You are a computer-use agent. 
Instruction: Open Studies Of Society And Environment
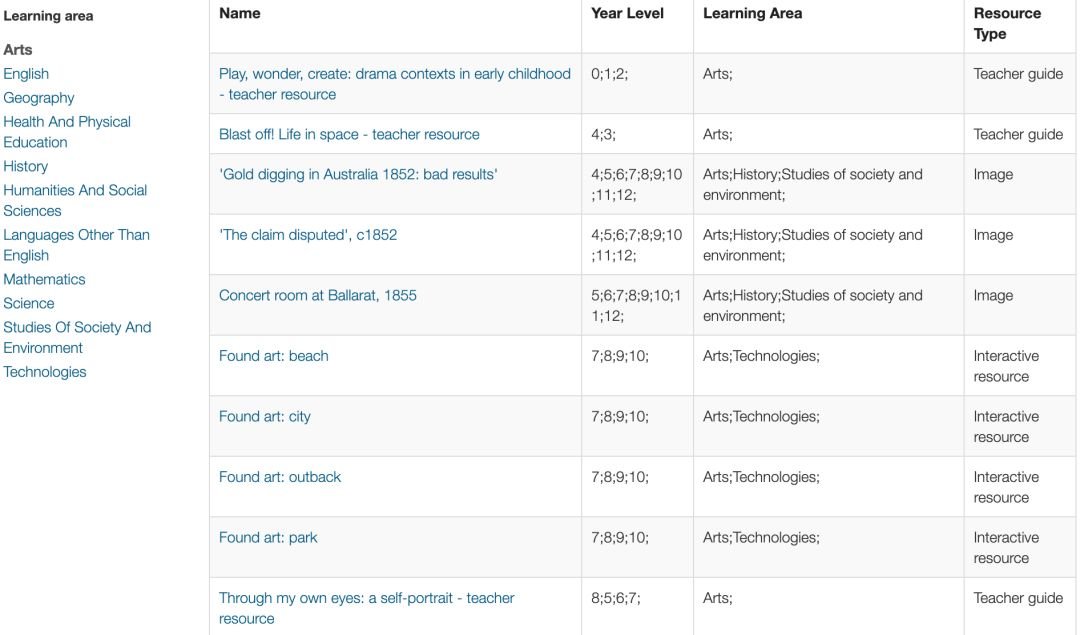(77, 337)
